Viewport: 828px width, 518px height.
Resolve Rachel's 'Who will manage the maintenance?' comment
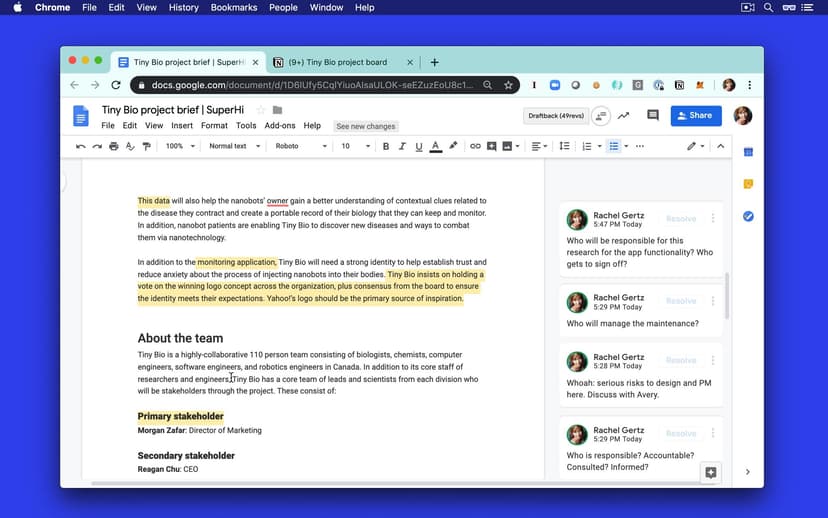pos(681,301)
